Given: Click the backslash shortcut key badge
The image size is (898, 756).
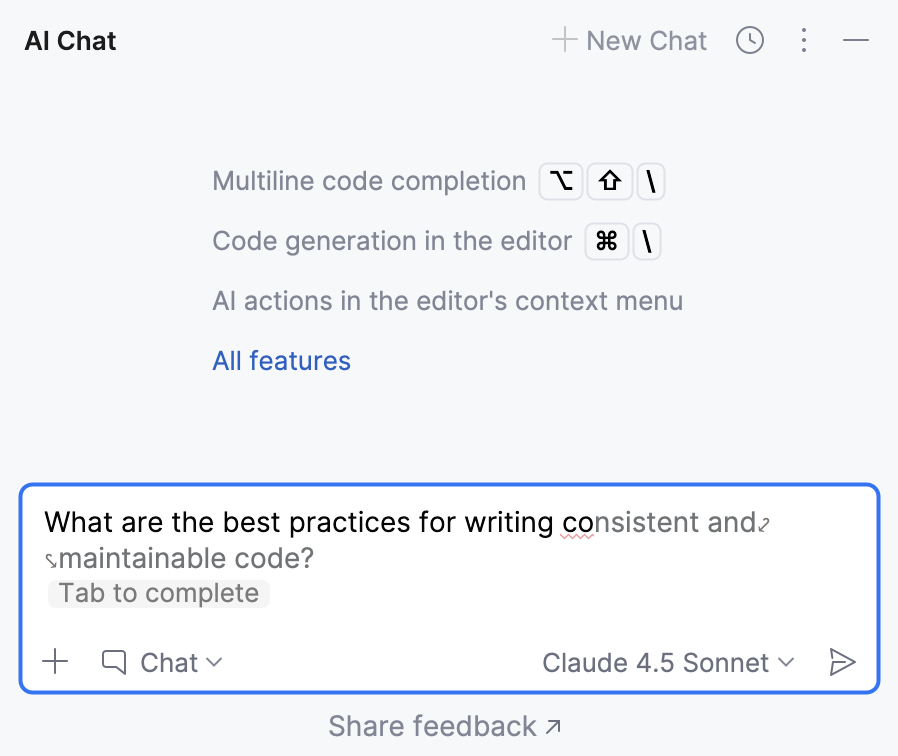Looking at the screenshot, I should pyautogui.click(x=651, y=181).
